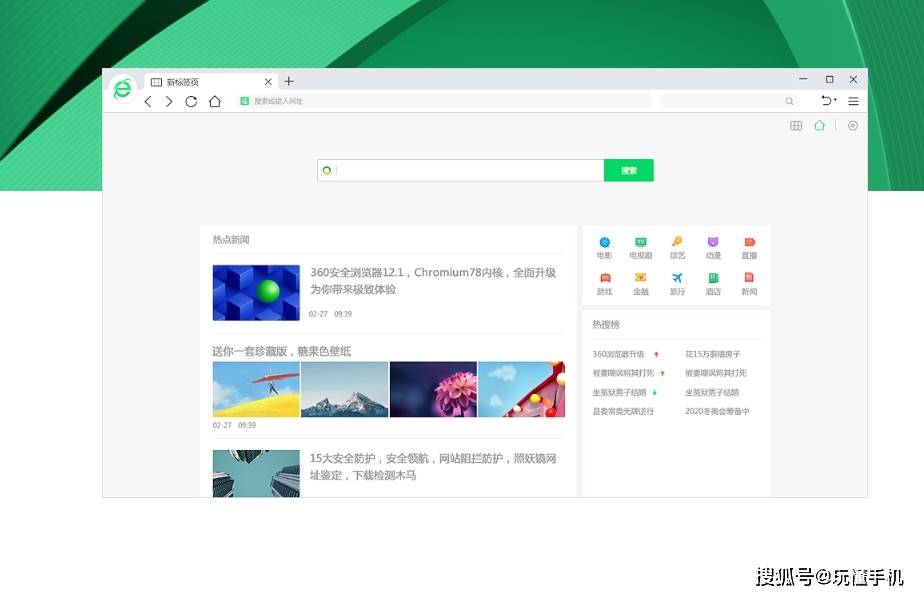Screen dimensions: 924x597
Task: Click the pink flower wallpaper thumbnail
Action: click(x=433, y=390)
